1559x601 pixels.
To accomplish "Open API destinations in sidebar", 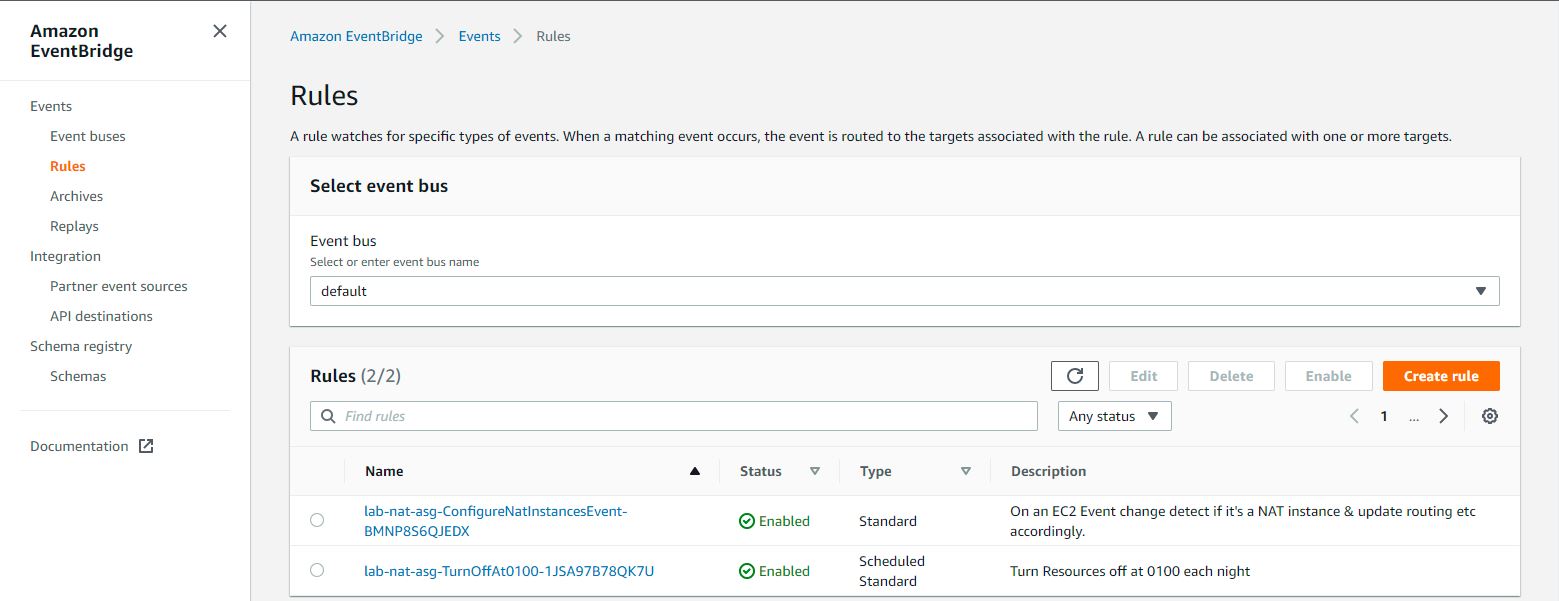I will point(101,316).
